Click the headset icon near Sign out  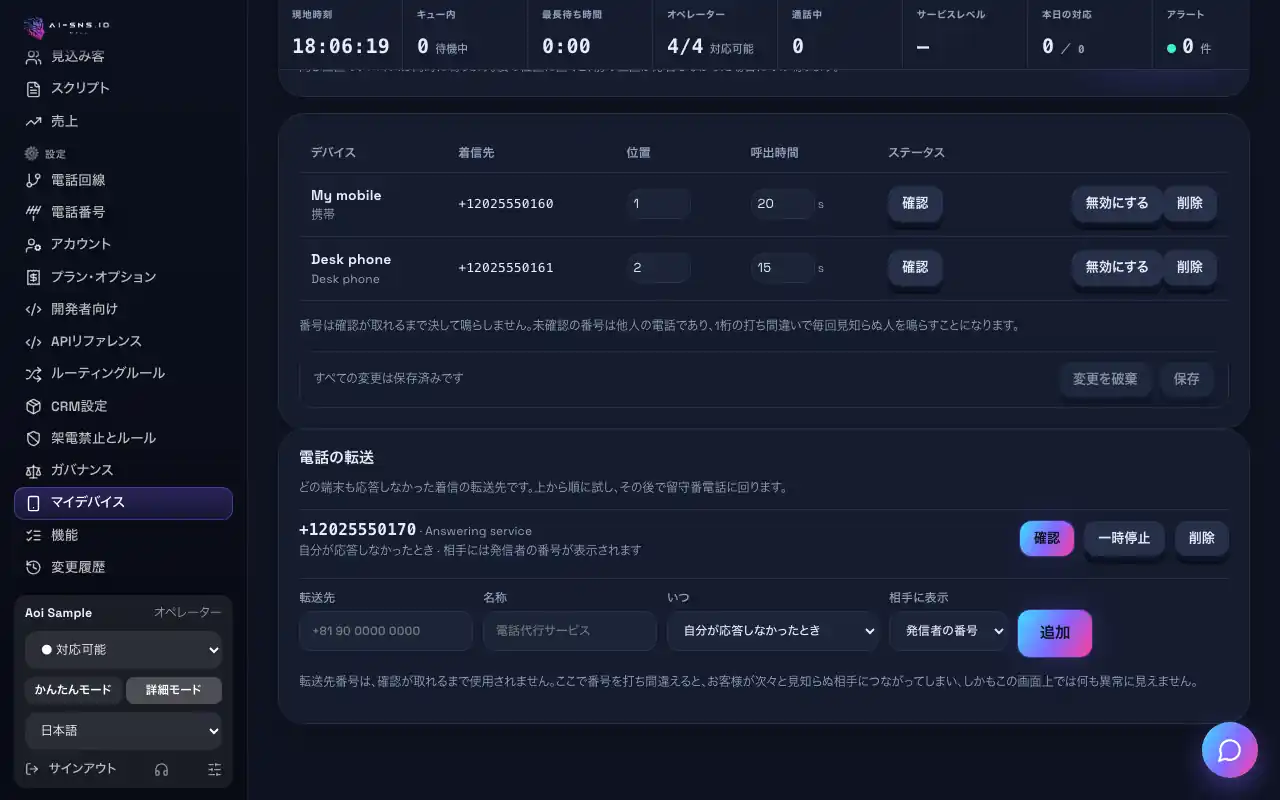(161, 769)
